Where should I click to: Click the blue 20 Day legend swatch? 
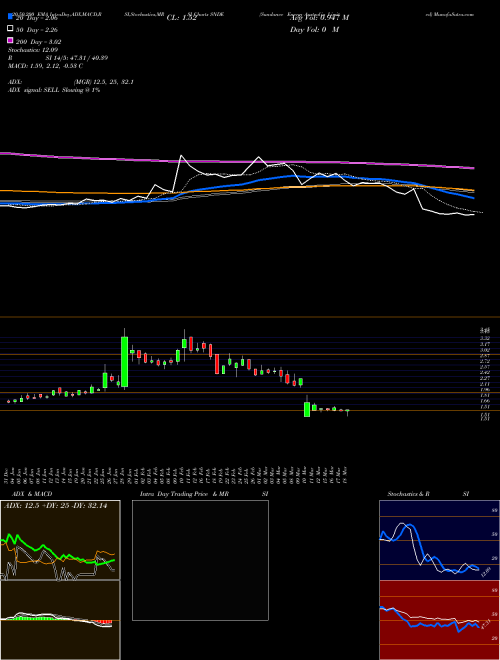(x=10, y=16)
